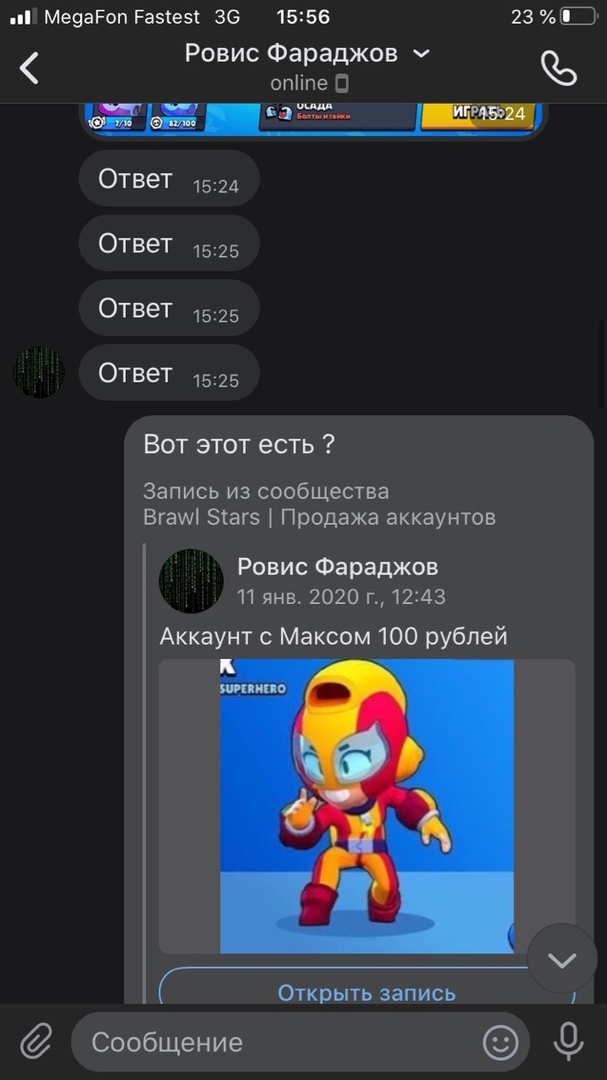Tap the post author's matrix avatar
The image size is (607, 1080).
click(x=191, y=581)
